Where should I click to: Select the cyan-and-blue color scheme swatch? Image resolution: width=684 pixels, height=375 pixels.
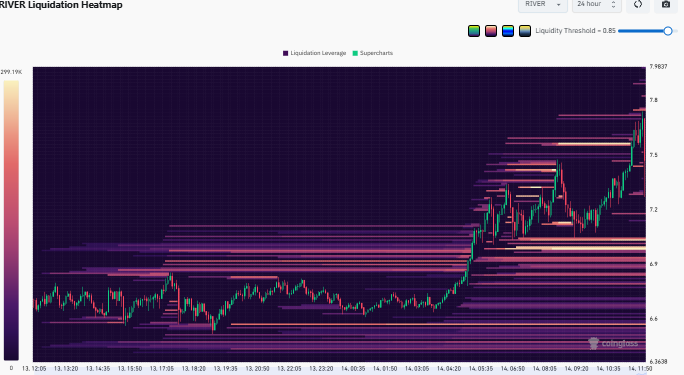[508, 31]
